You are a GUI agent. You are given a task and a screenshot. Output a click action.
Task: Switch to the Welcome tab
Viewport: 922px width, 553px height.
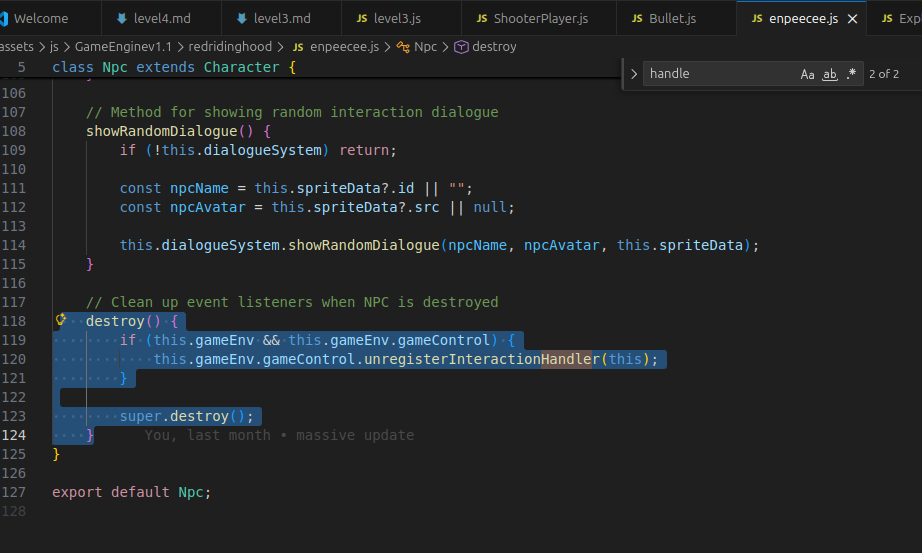[40, 18]
